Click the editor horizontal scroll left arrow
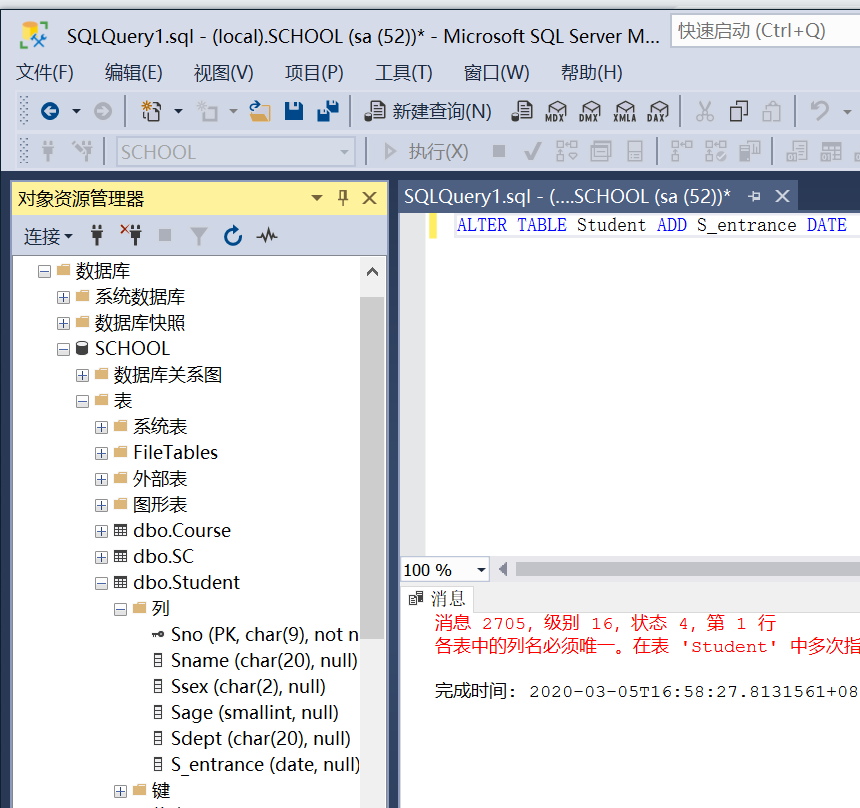860x808 pixels. pos(502,569)
